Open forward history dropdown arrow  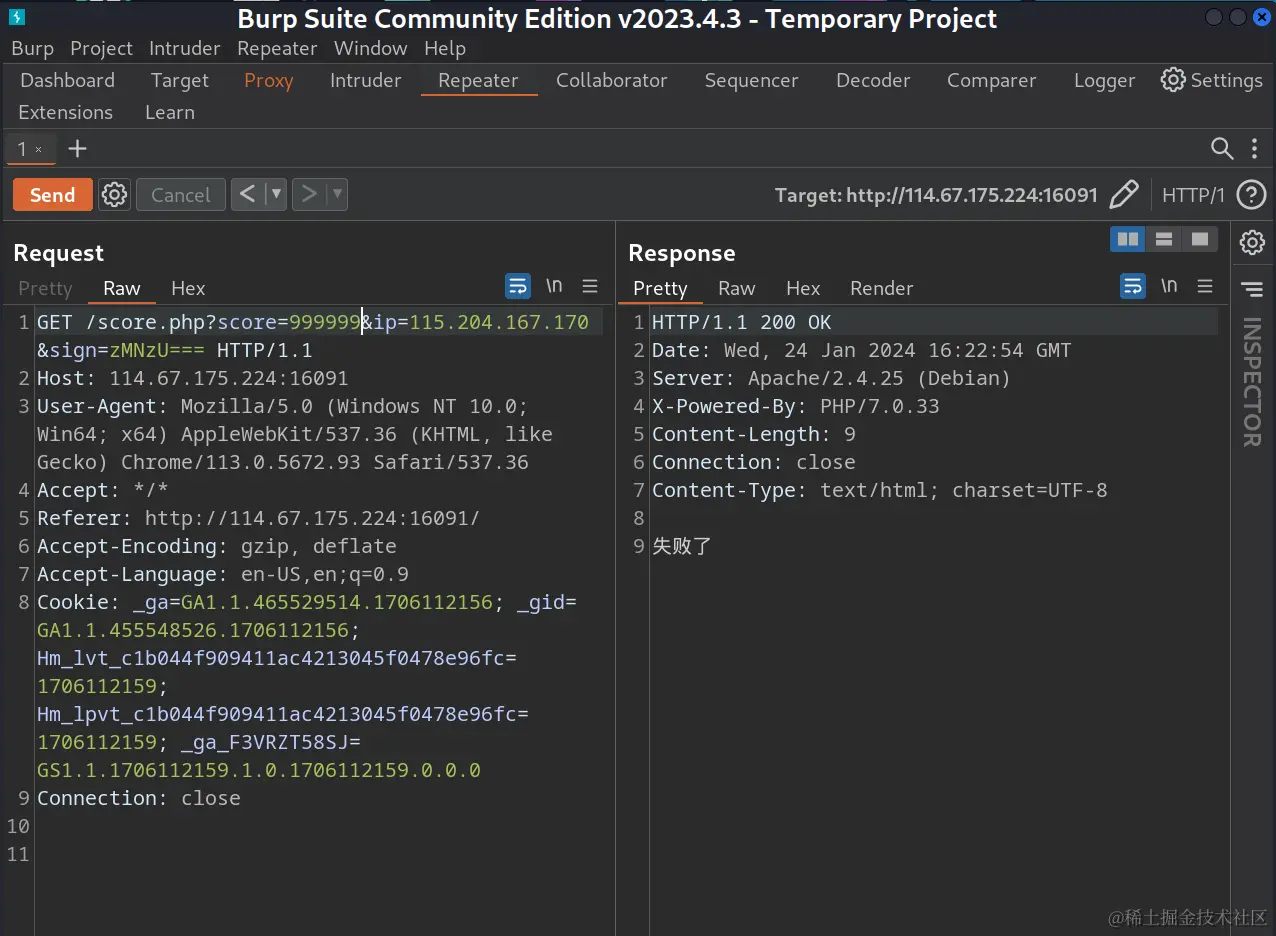337,194
